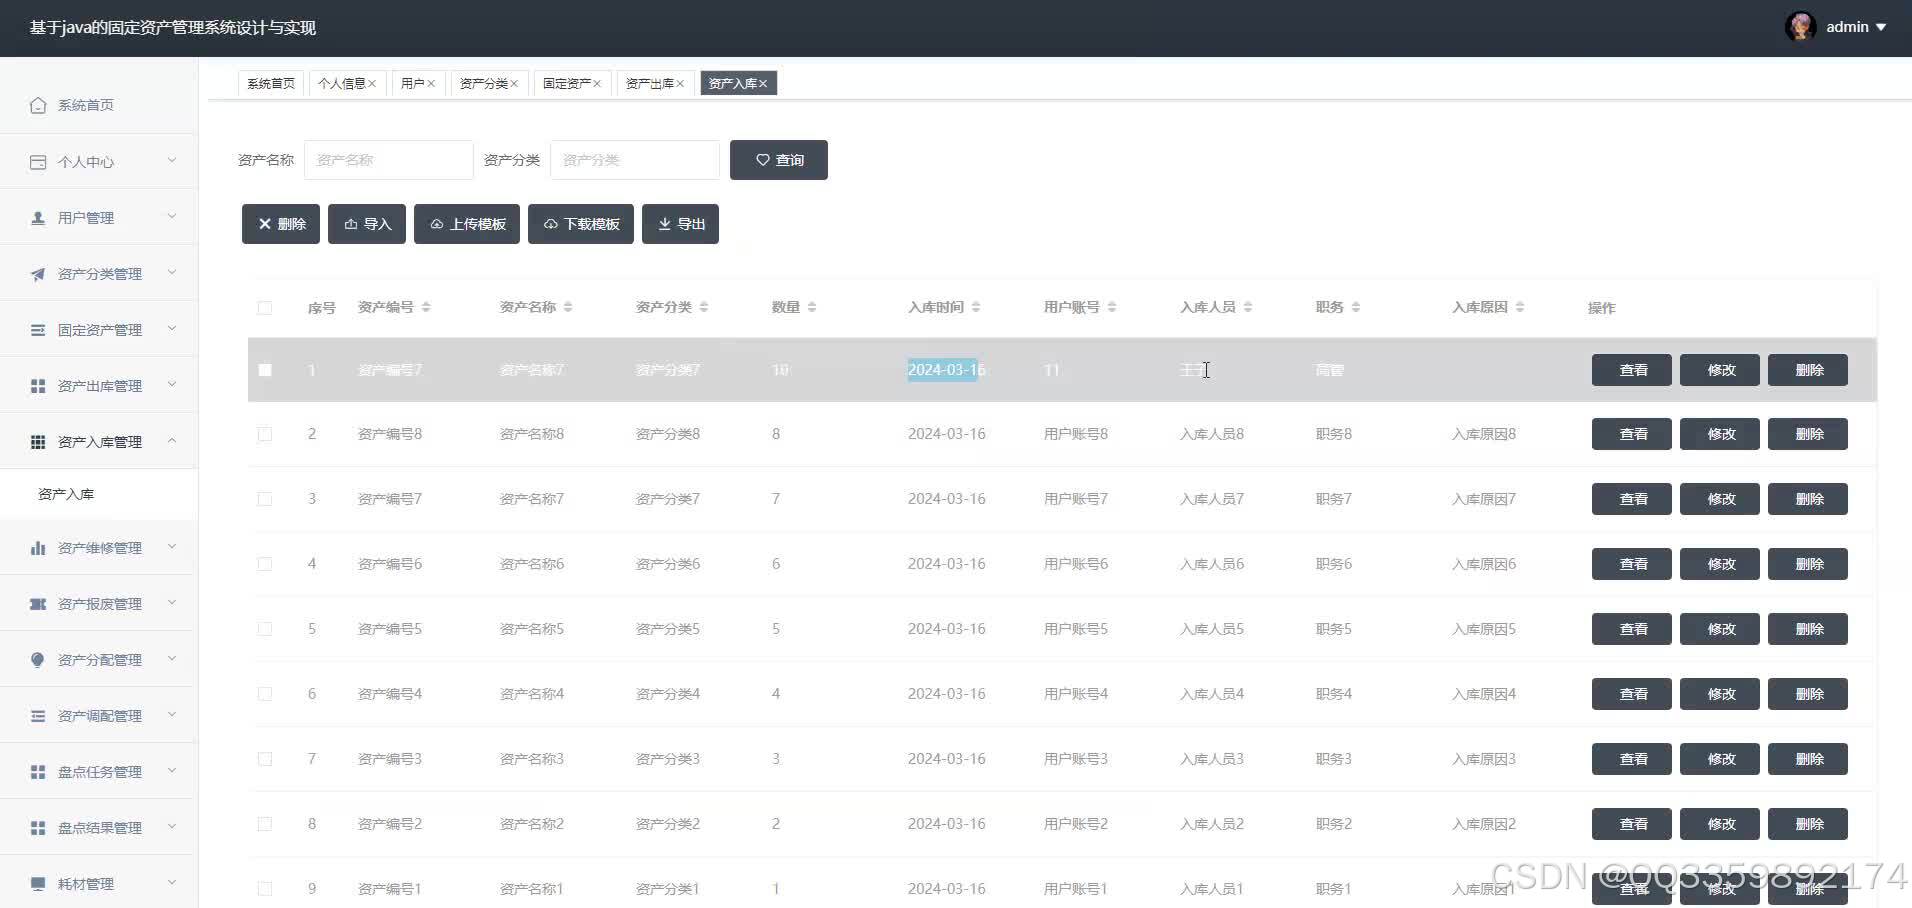Expand 个人中心 menu chevron
1912x908 pixels.
point(172,161)
